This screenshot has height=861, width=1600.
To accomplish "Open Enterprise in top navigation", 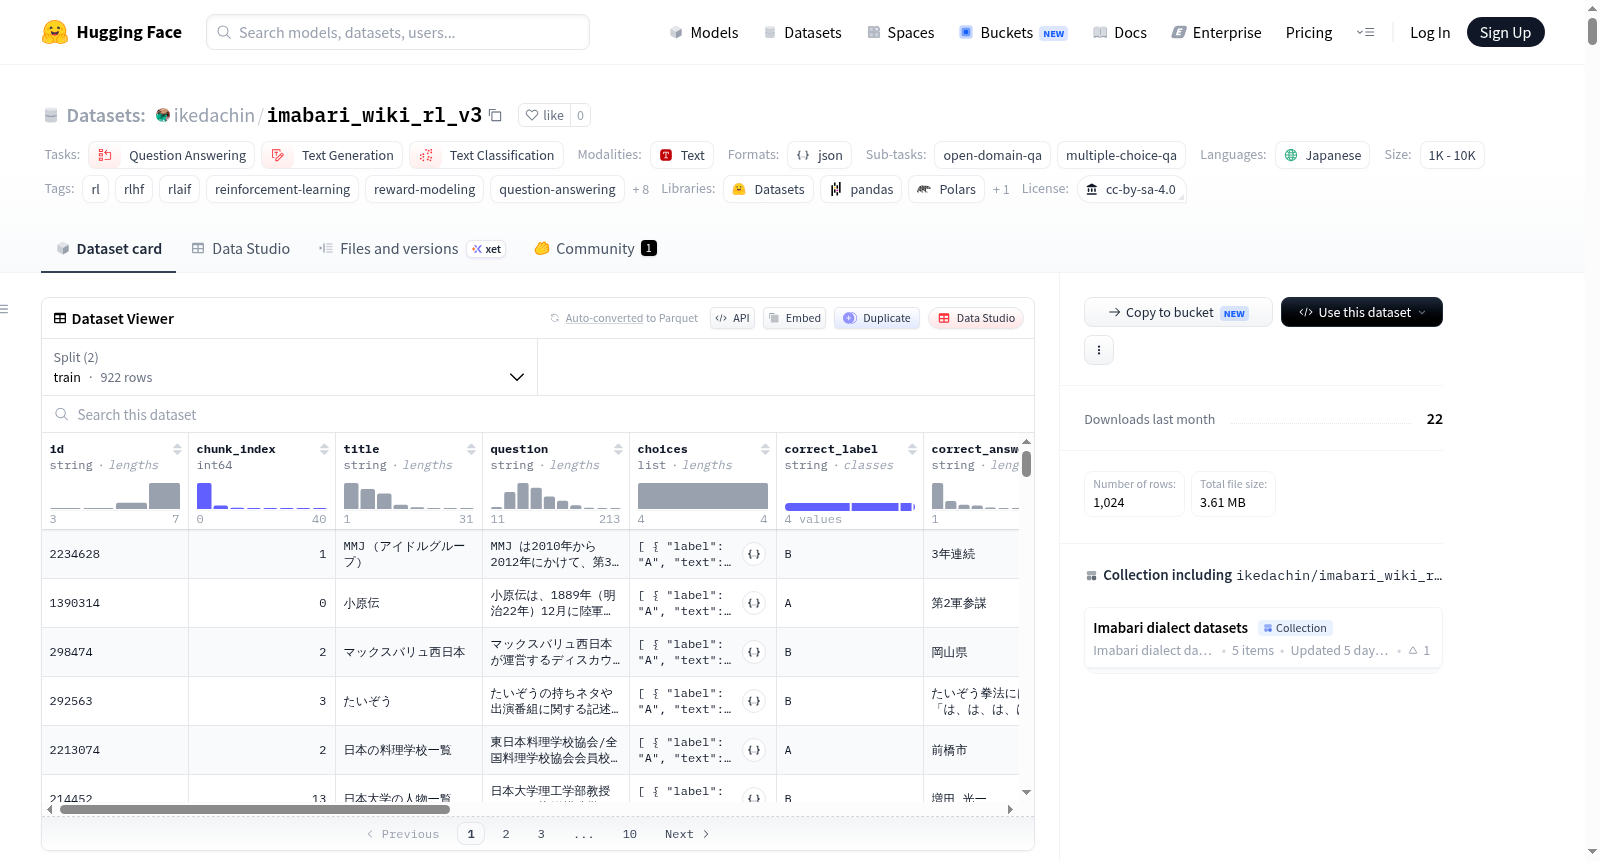I will 1216,32.
